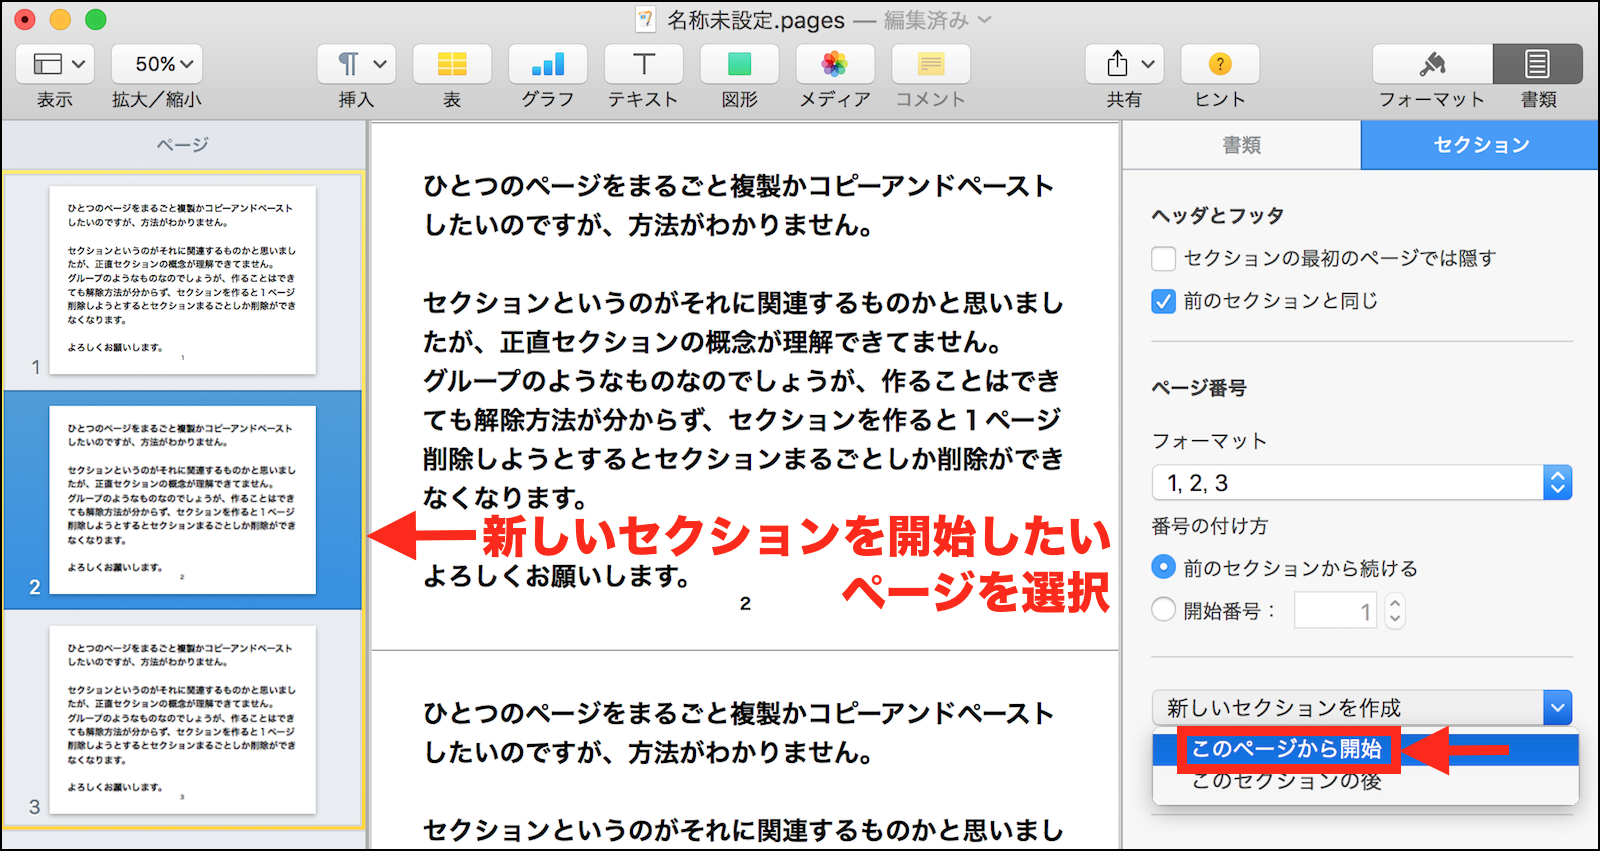Select 開始番号 radio button

pyautogui.click(x=1164, y=609)
